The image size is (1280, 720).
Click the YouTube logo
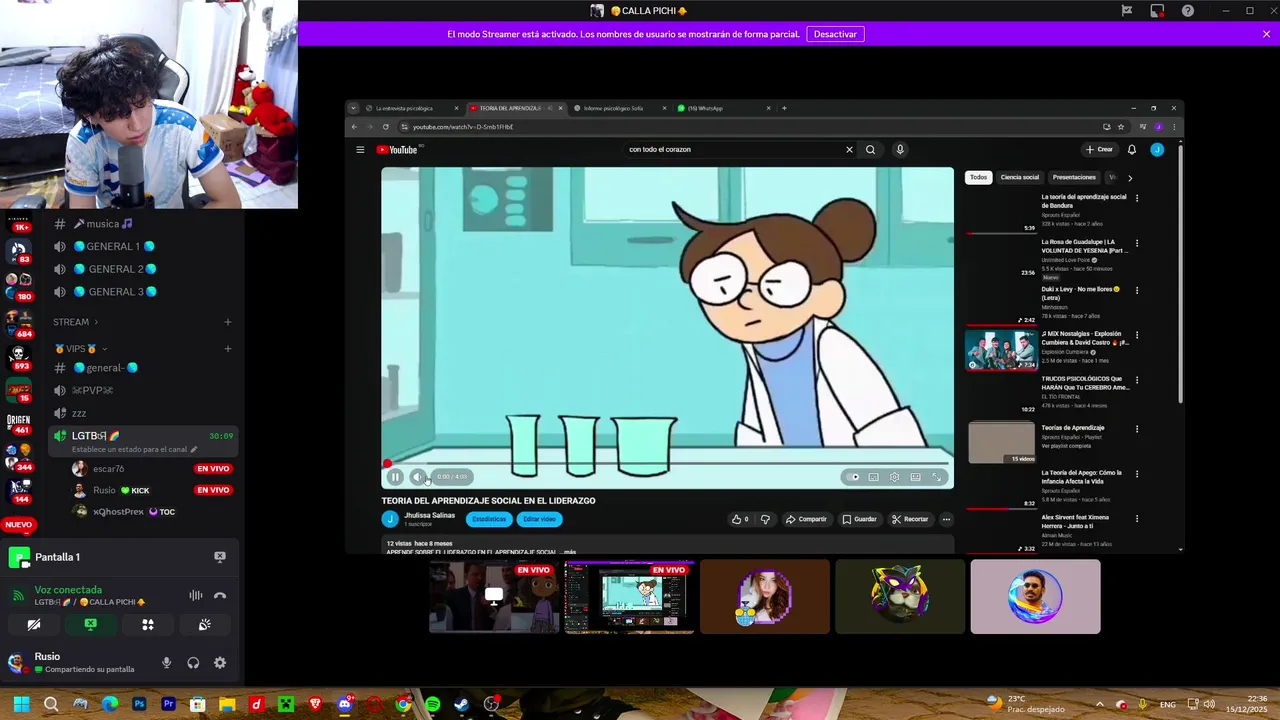pos(397,150)
